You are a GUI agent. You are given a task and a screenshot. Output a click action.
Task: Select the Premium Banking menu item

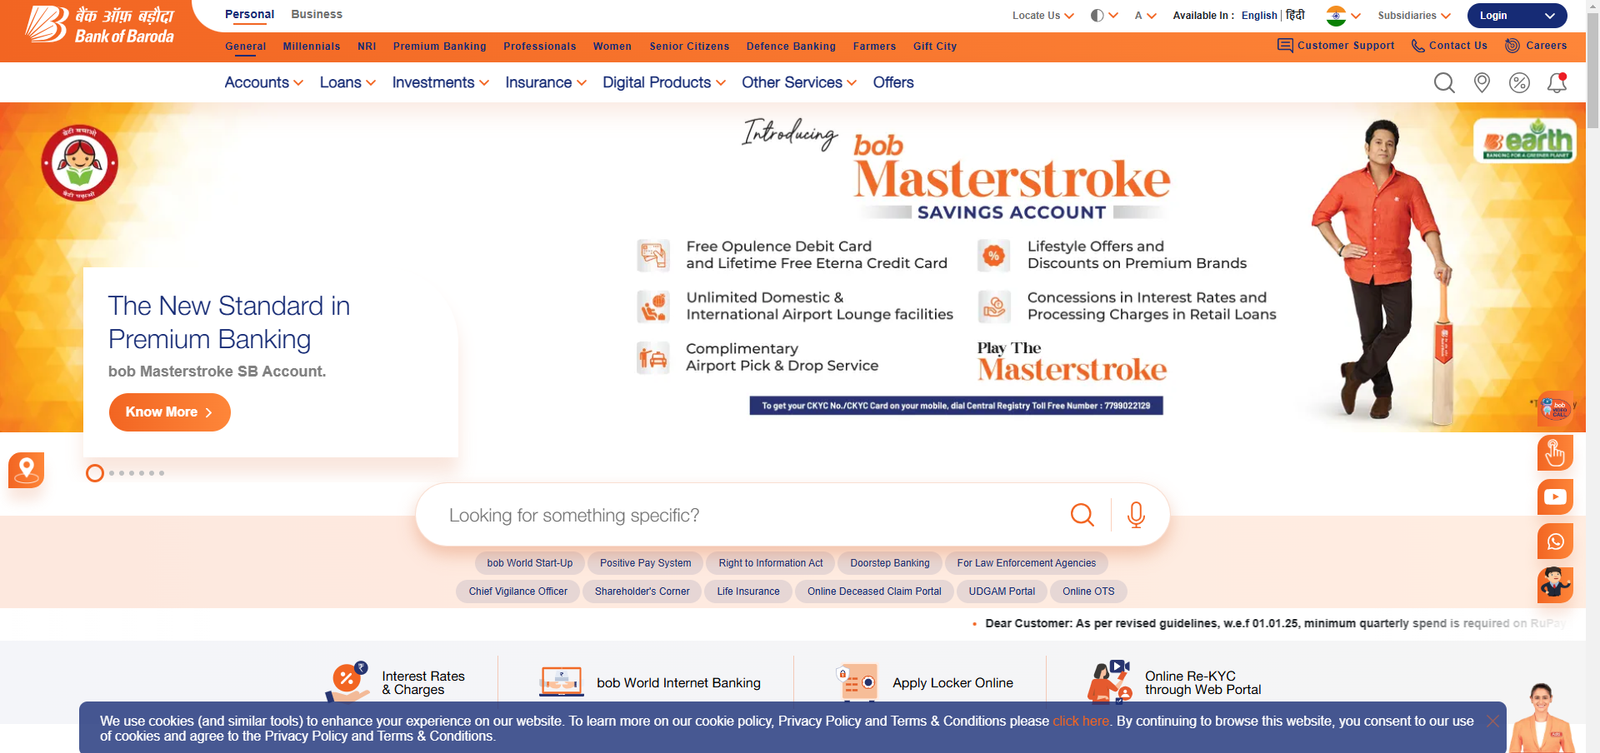440,46
